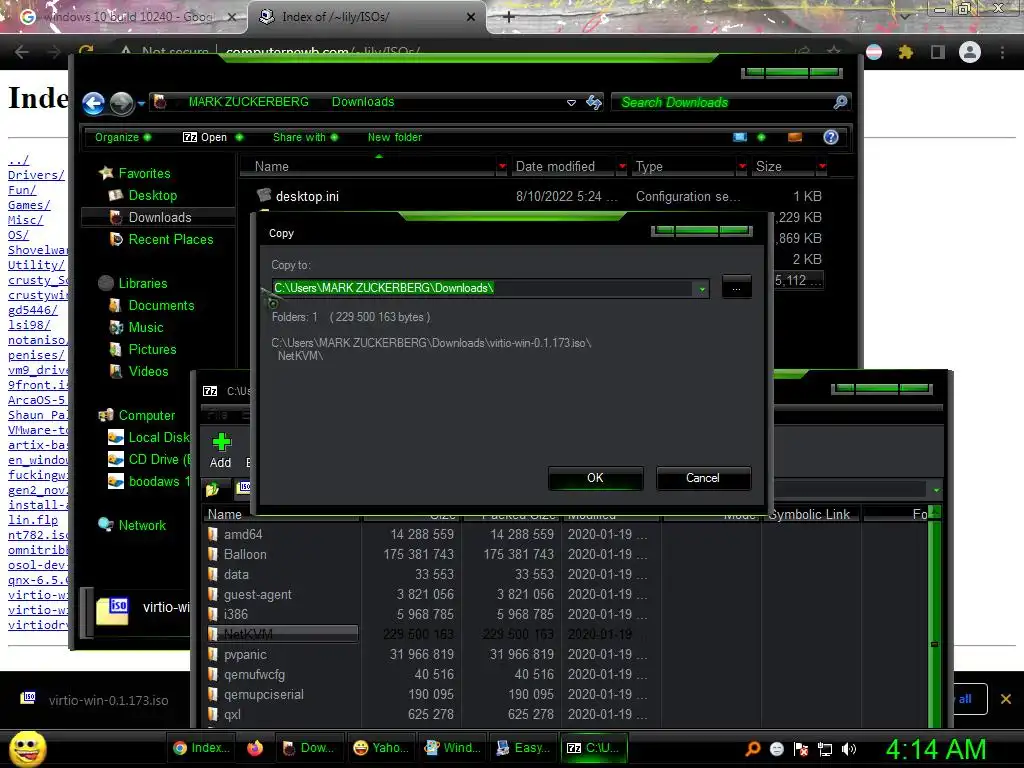Select the guest-agent folder row
Screen dimensions: 1024x768
(257, 594)
